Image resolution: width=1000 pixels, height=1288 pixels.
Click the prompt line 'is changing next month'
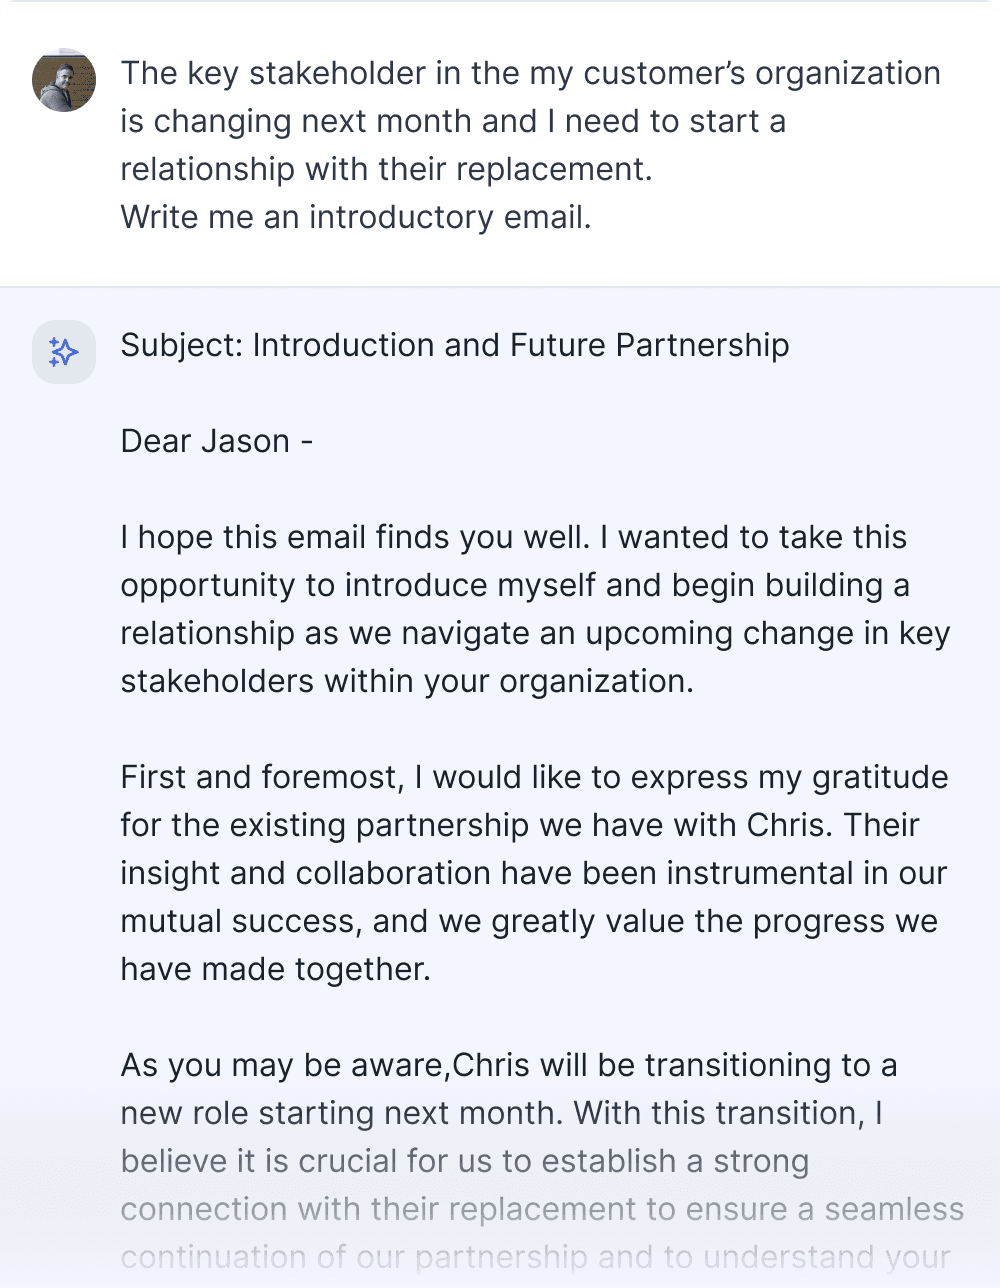454,122
